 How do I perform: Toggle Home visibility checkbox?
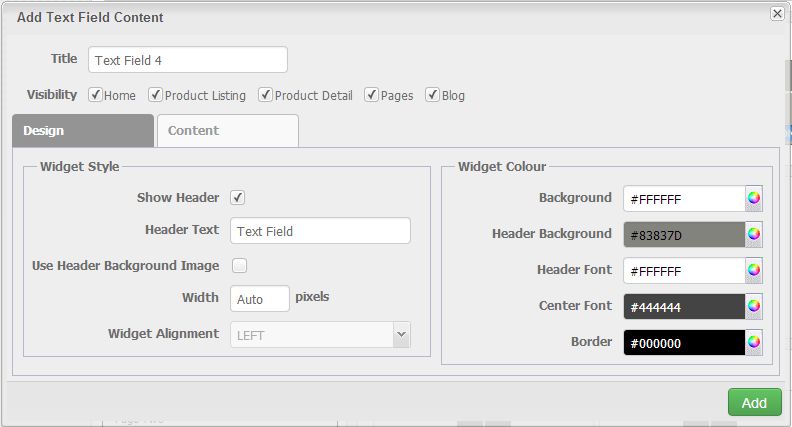pos(95,94)
